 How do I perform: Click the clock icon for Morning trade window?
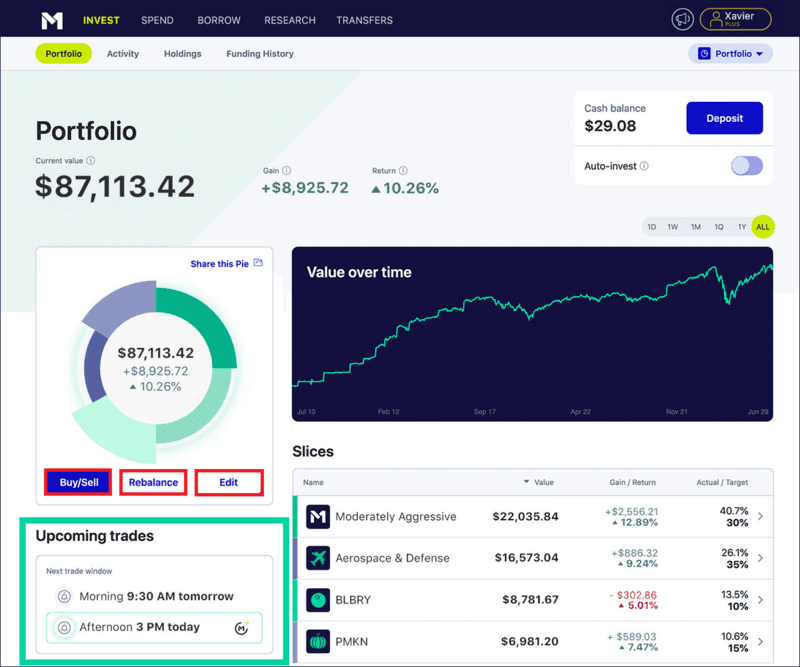coord(64,596)
